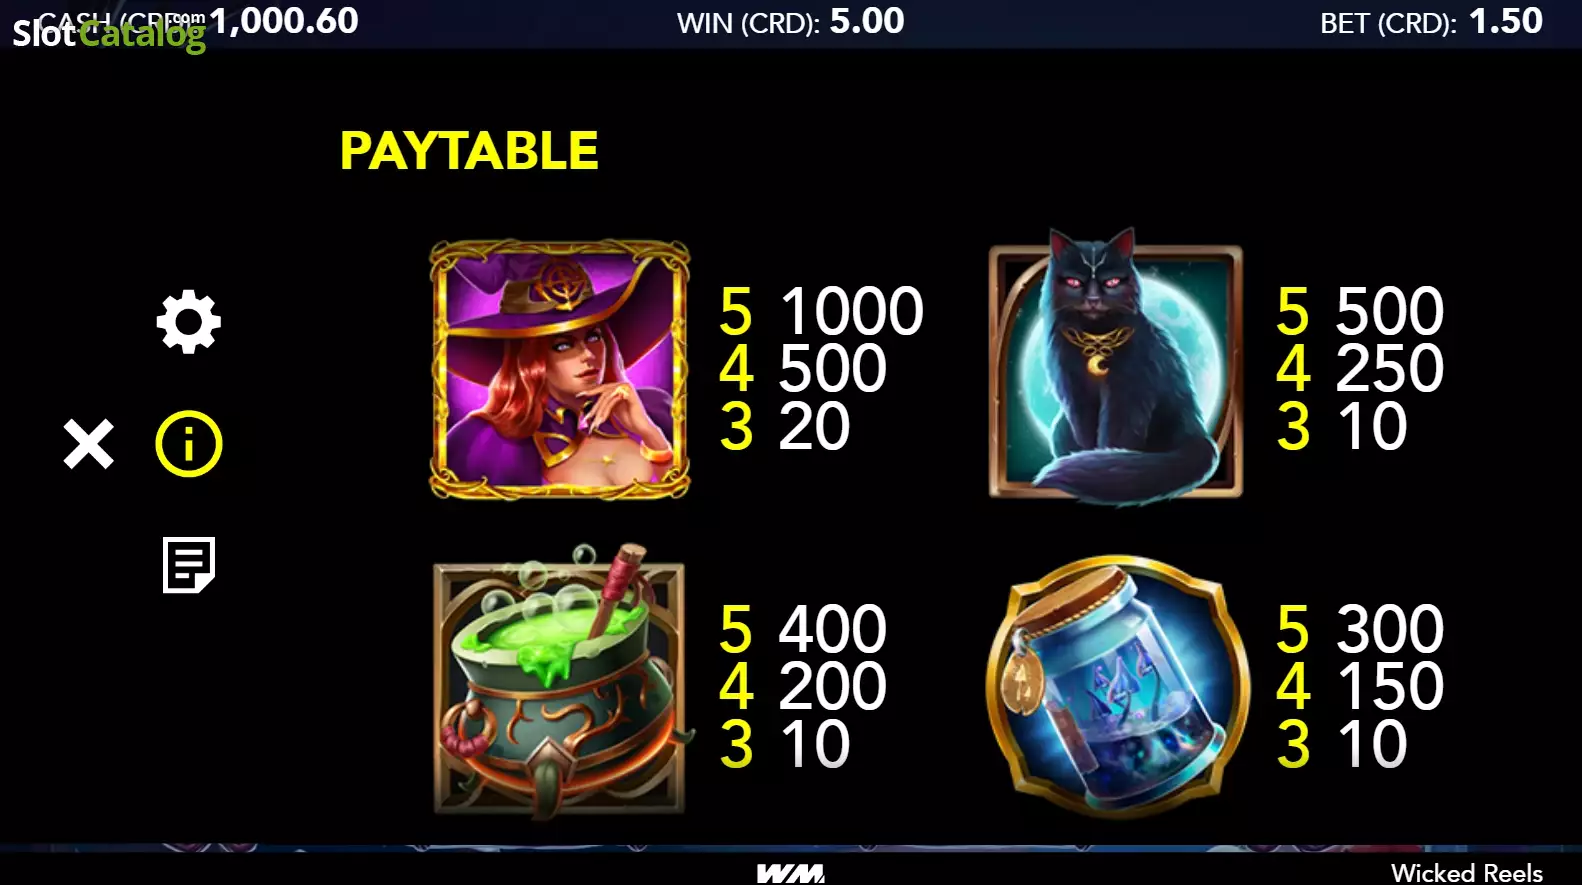Click the jar 300 payout value
This screenshot has height=885, width=1582.
(x=1390, y=629)
